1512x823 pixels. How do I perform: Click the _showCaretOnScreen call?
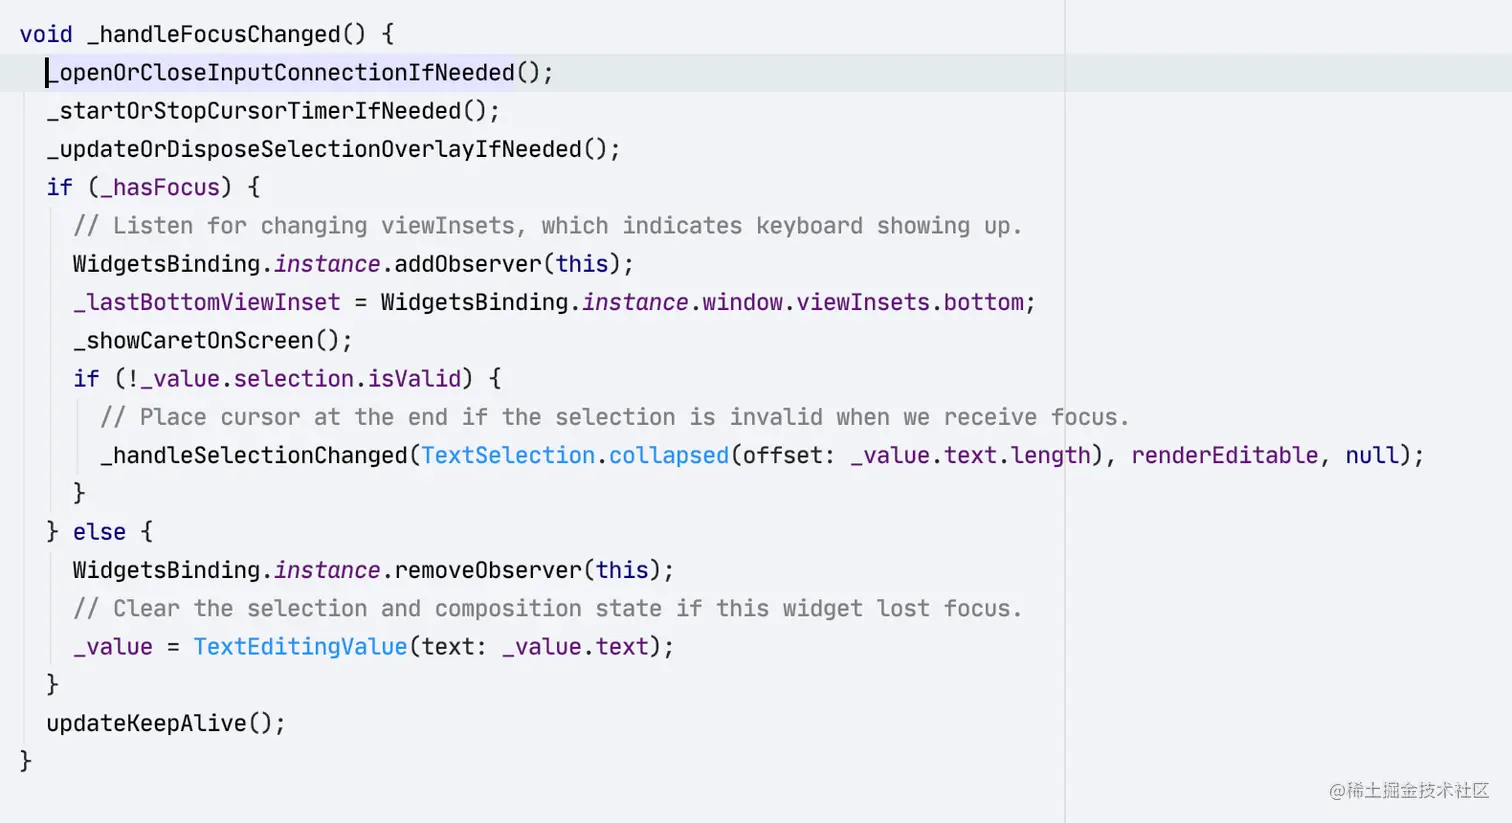[194, 341]
